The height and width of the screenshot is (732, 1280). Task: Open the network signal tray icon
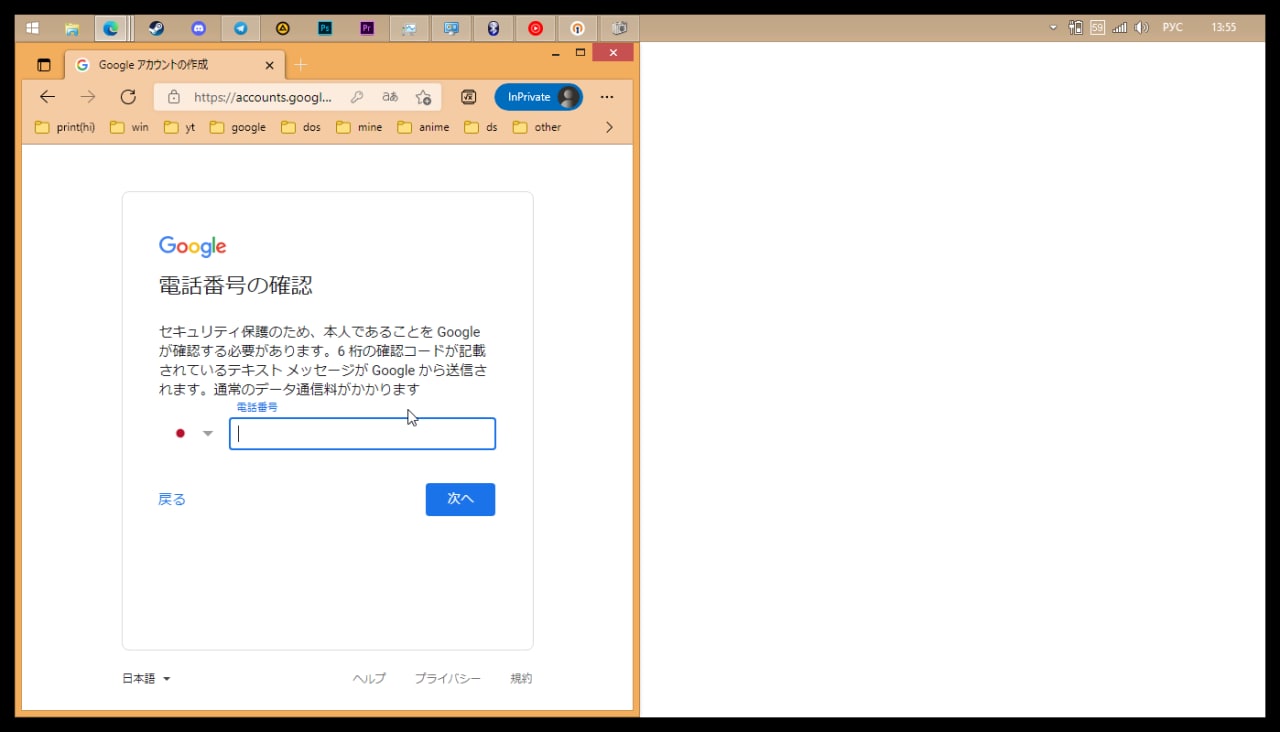tap(1120, 28)
